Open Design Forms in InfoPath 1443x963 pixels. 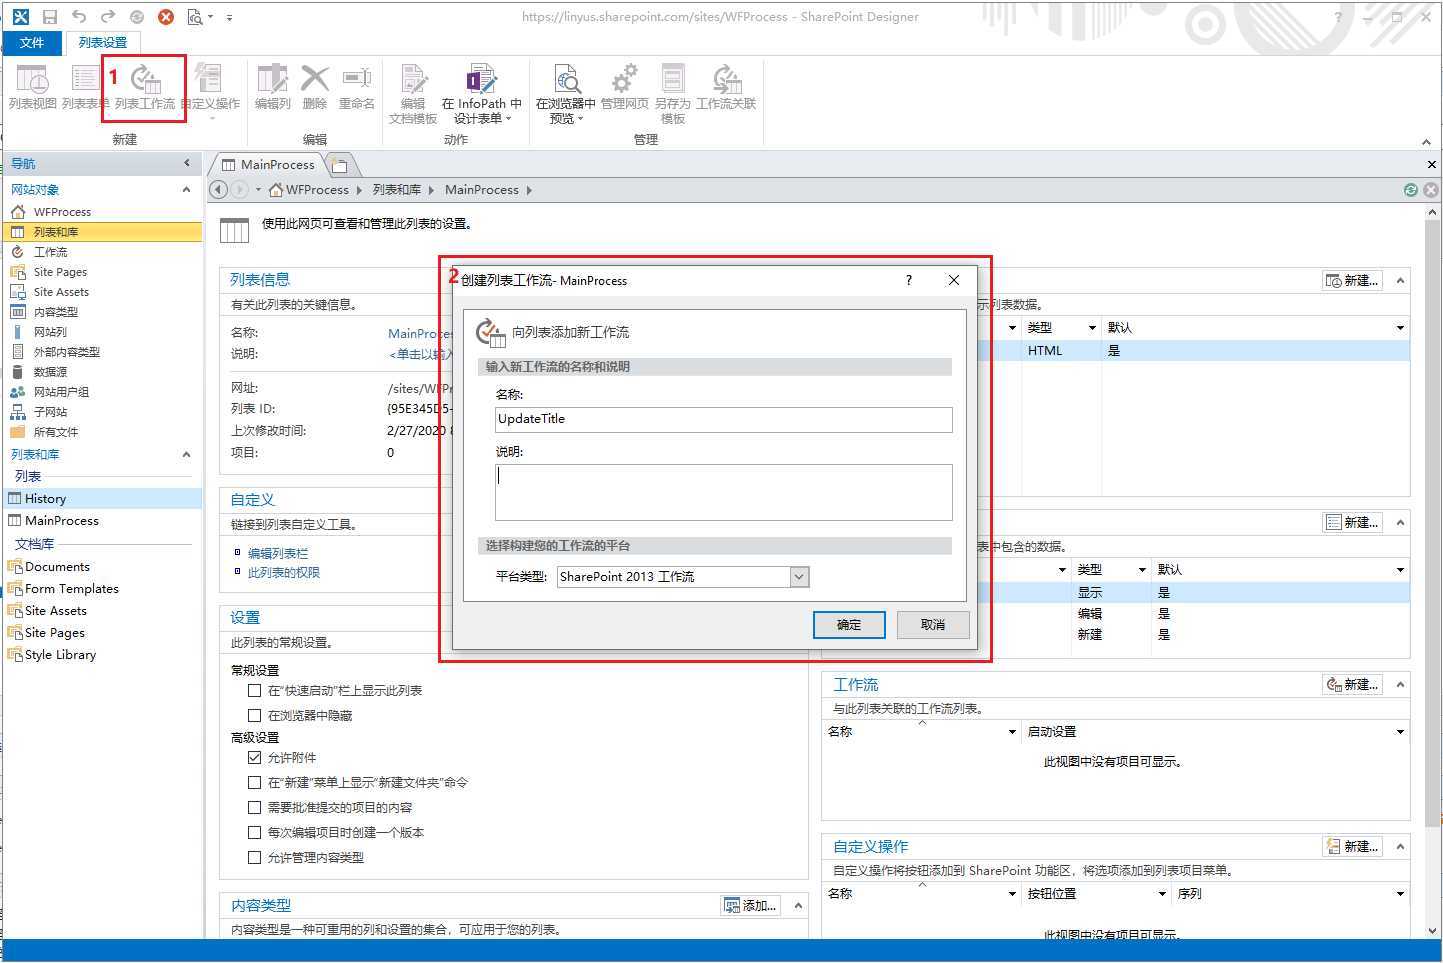point(481,94)
